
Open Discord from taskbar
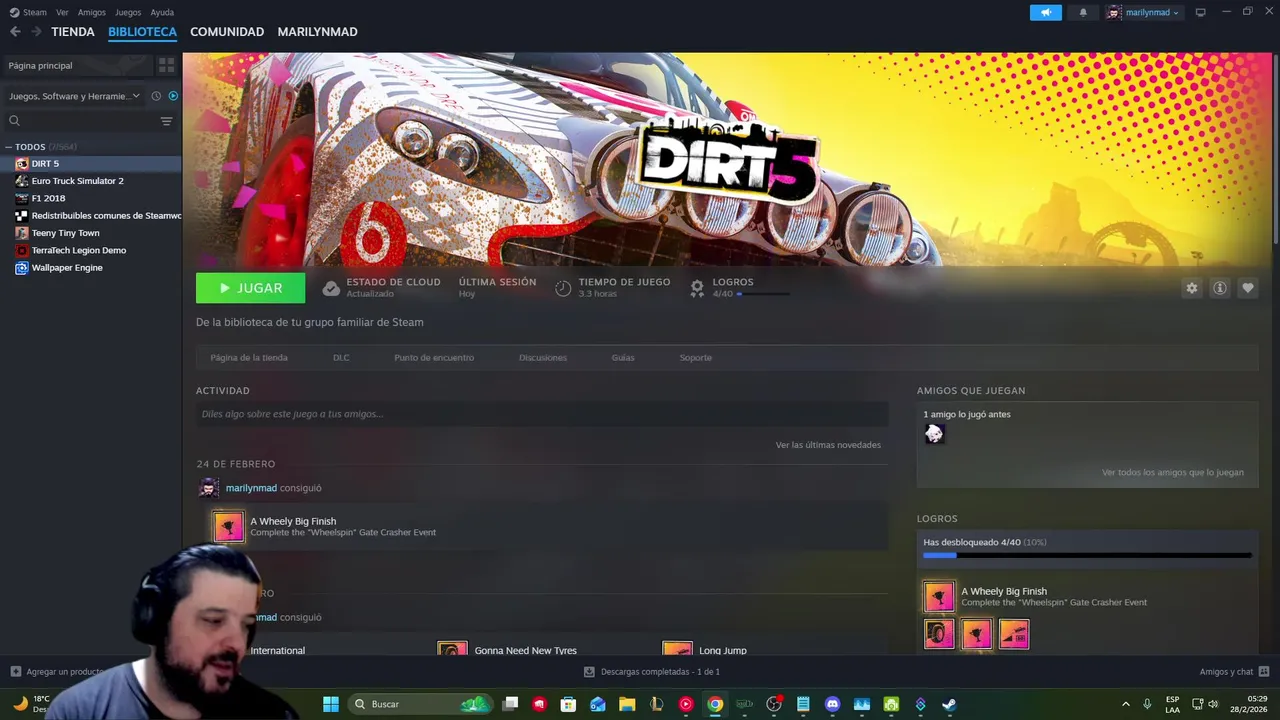[x=832, y=704]
